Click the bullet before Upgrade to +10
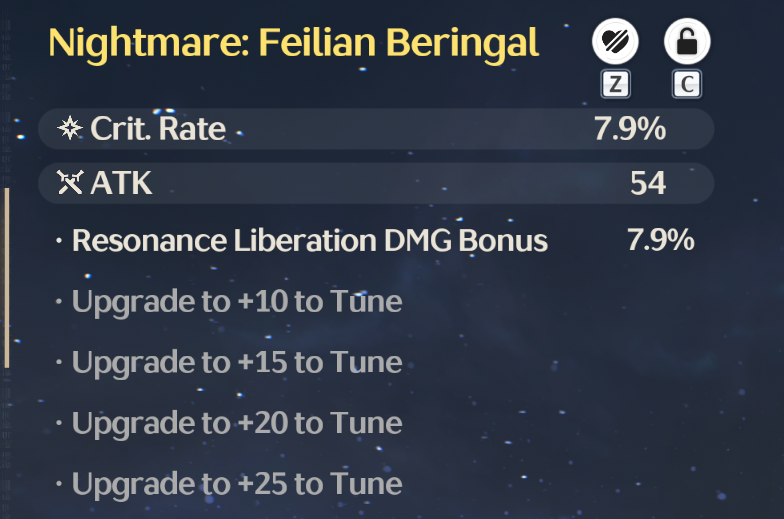The height and width of the screenshot is (519, 784). [59, 302]
